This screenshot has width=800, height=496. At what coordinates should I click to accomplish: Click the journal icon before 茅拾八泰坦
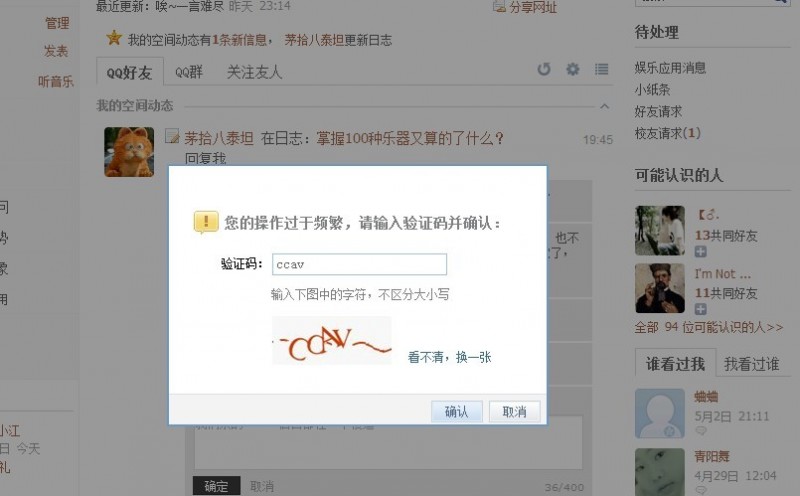172,136
